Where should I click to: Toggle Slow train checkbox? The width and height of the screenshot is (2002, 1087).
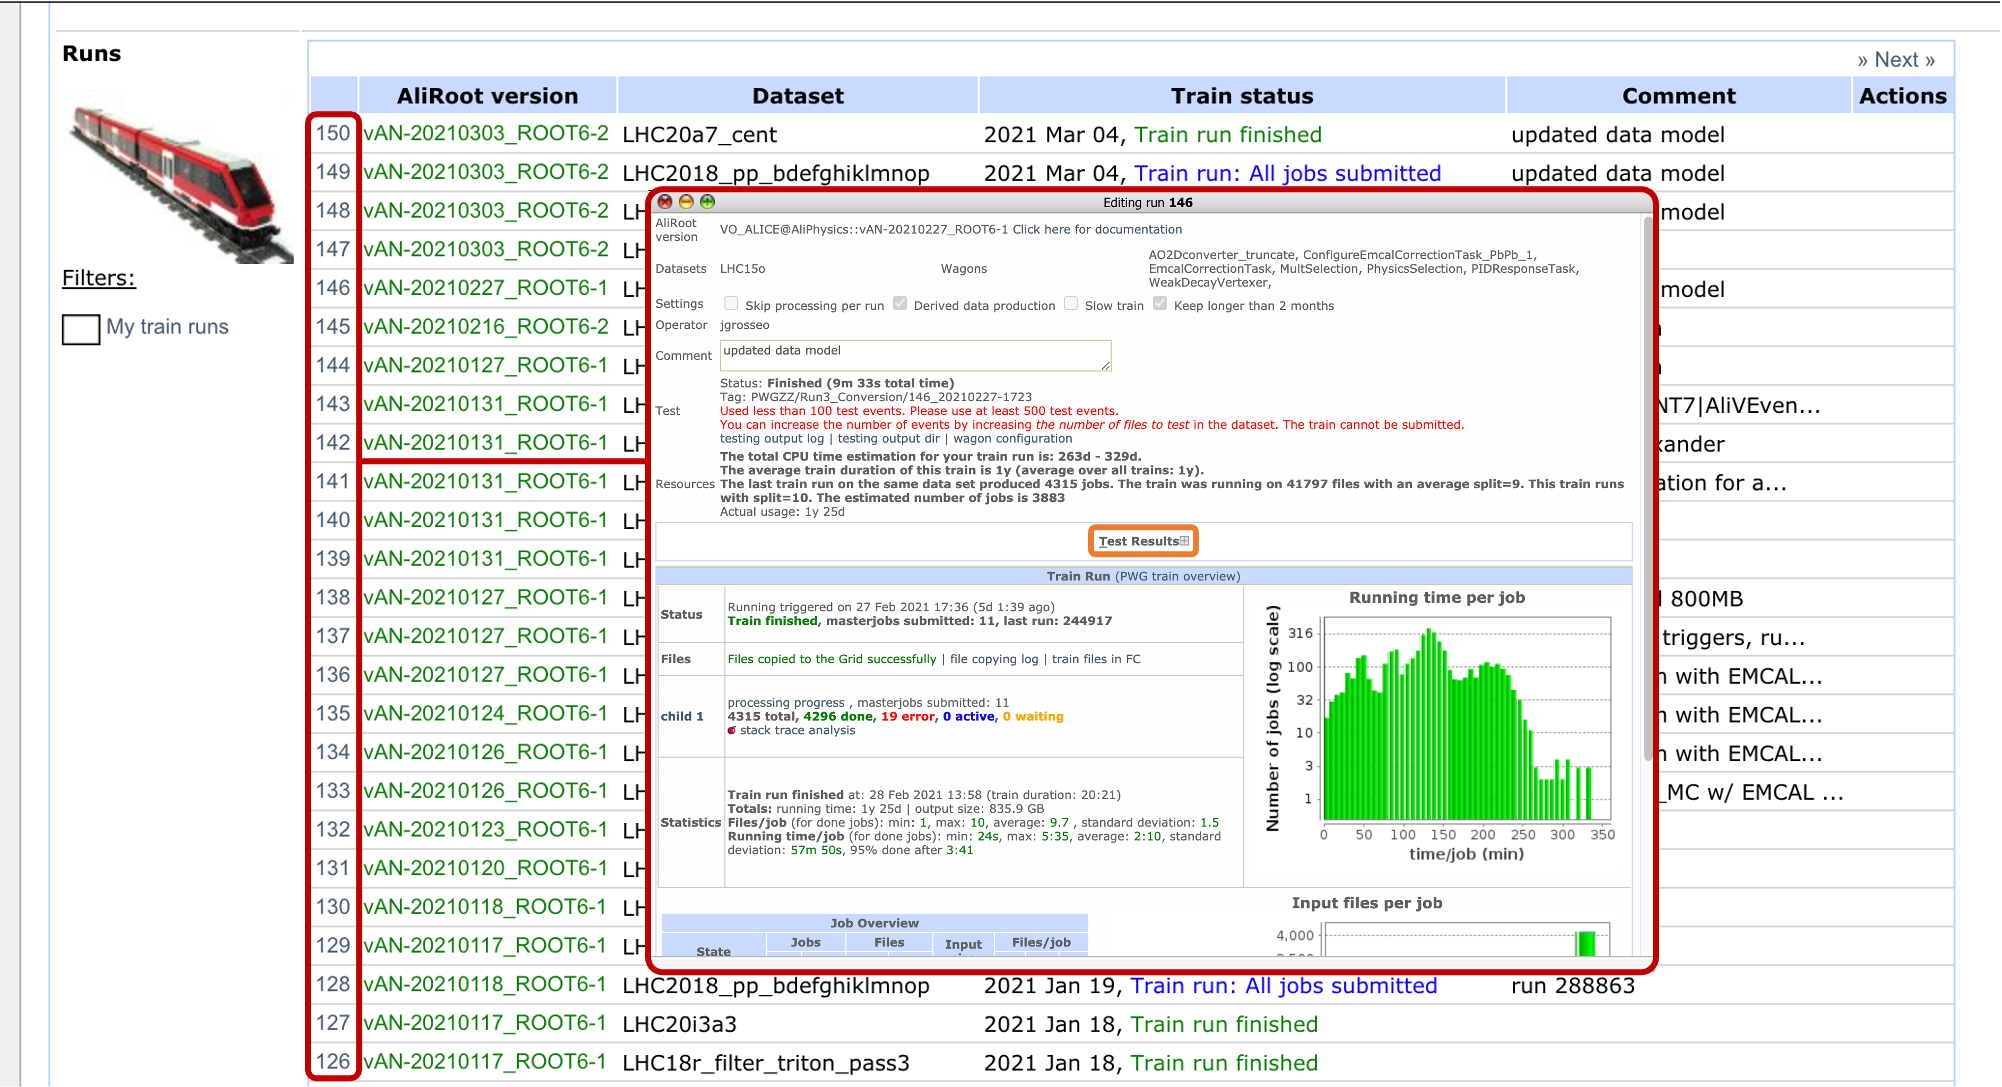1071,304
